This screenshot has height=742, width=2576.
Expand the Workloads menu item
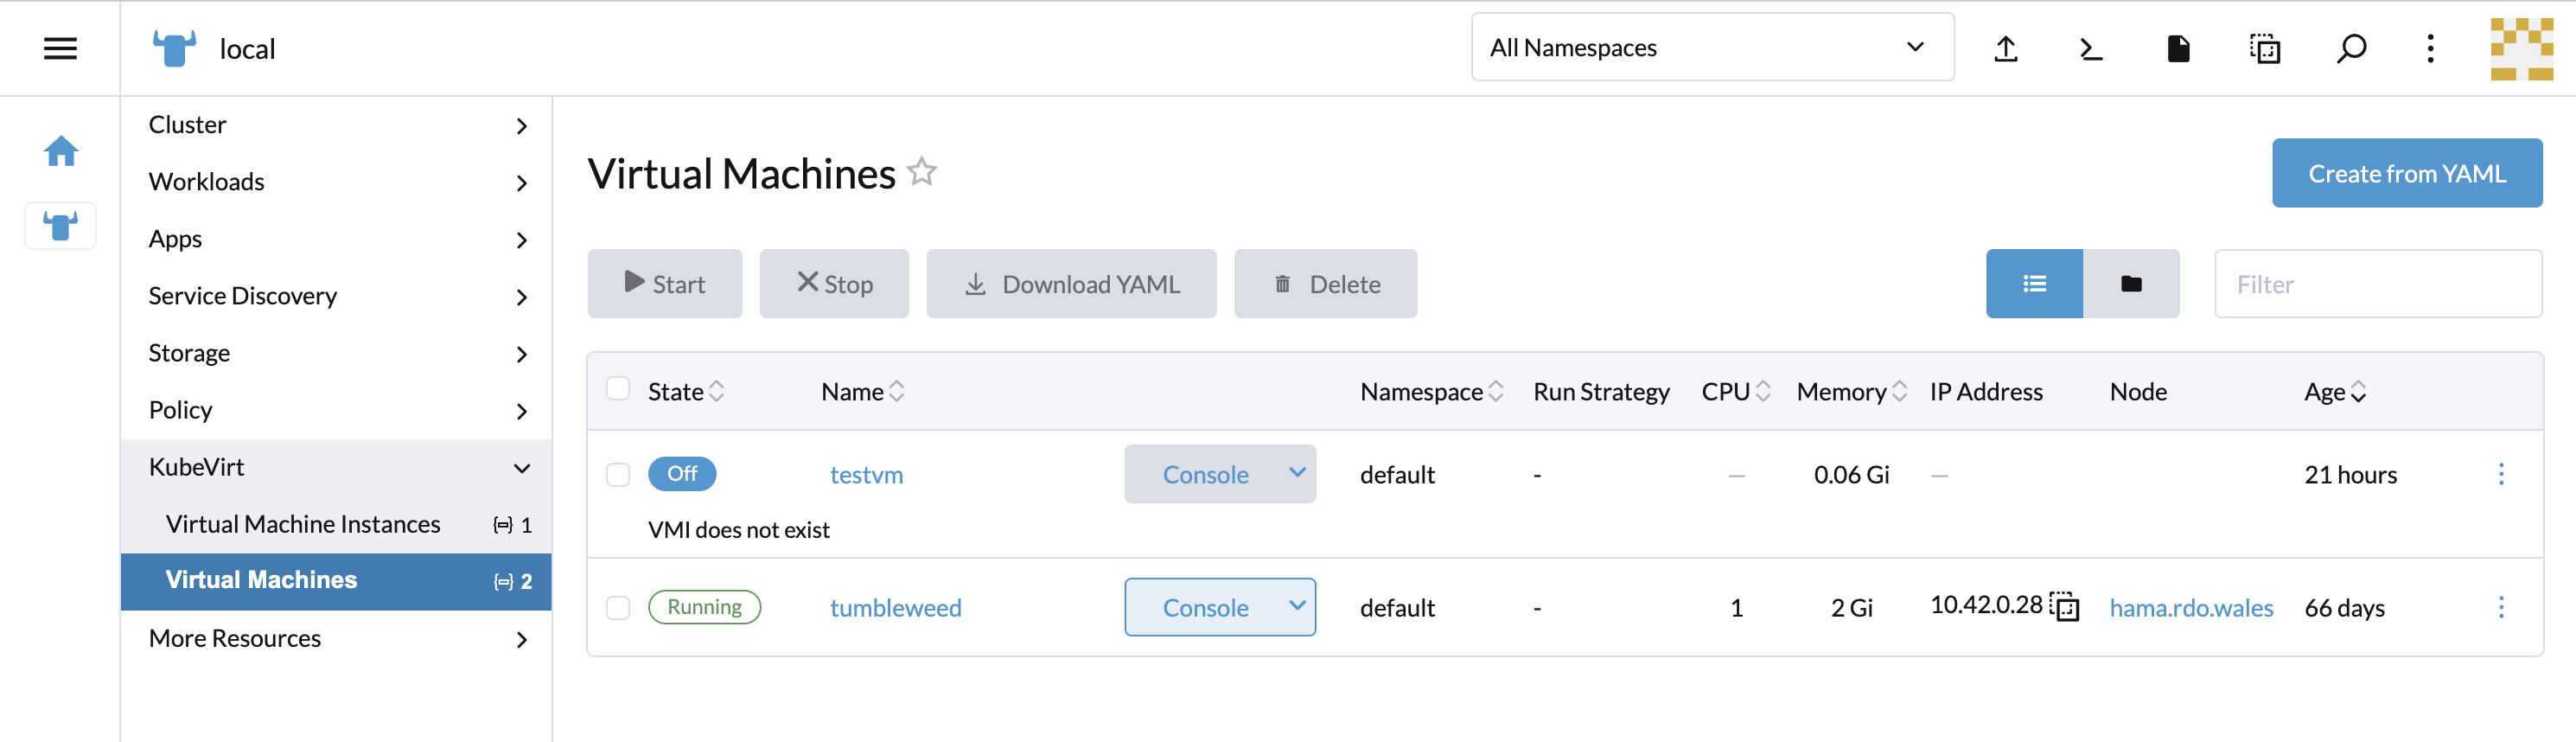(x=336, y=182)
